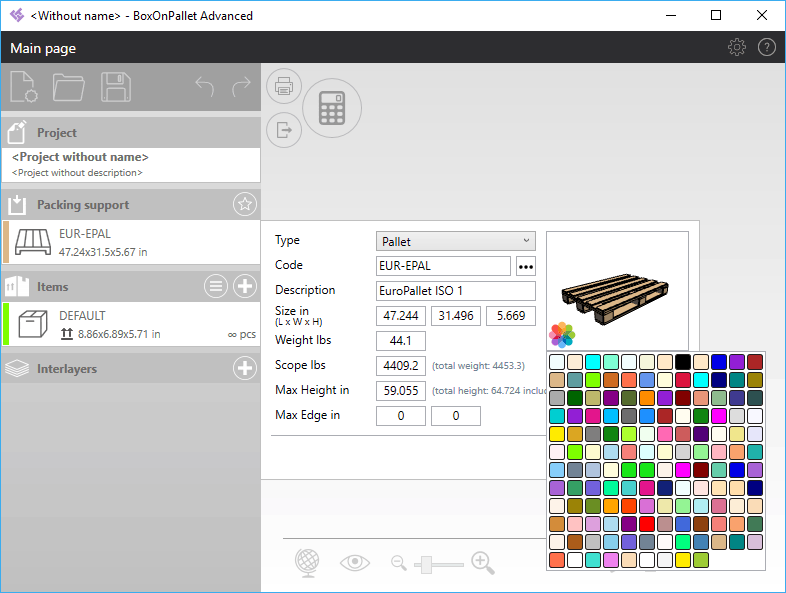Image resolution: width=786 pixels, height=593 pixels.
Task: Click the Project without name title
Action: [x=80, y=157]
